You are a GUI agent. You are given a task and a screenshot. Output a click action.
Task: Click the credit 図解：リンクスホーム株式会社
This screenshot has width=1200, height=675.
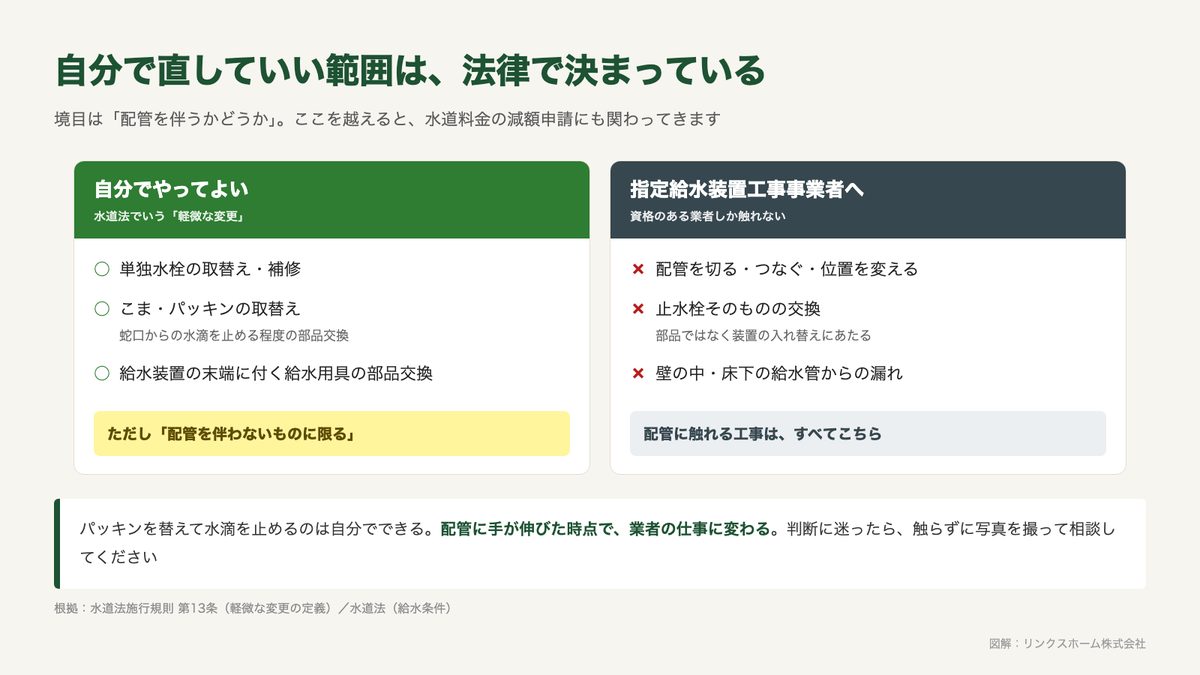pos(1067,644)
